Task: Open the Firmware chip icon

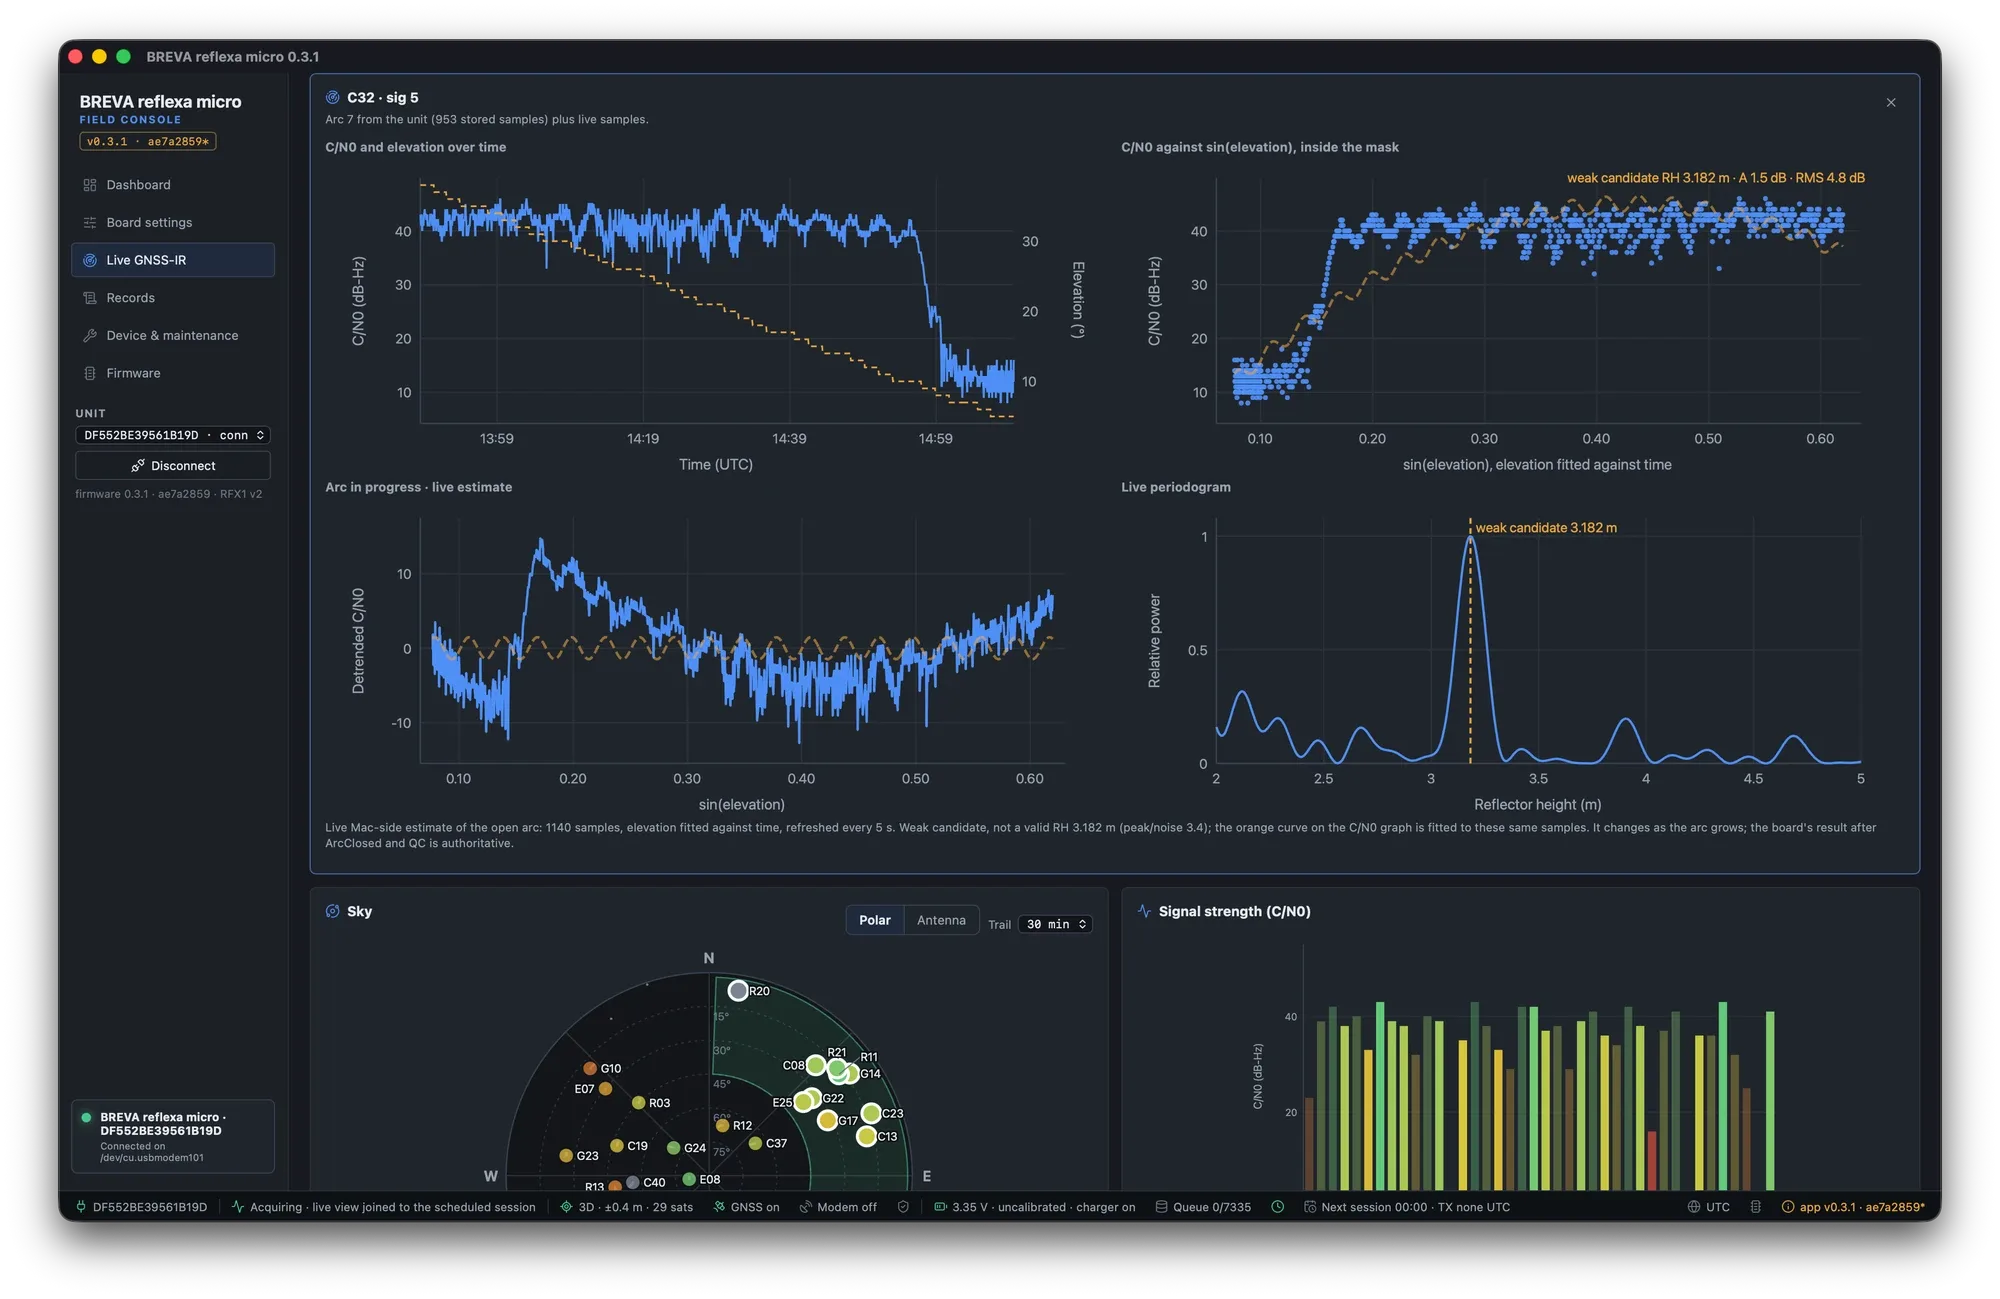Action: (90, 373)
